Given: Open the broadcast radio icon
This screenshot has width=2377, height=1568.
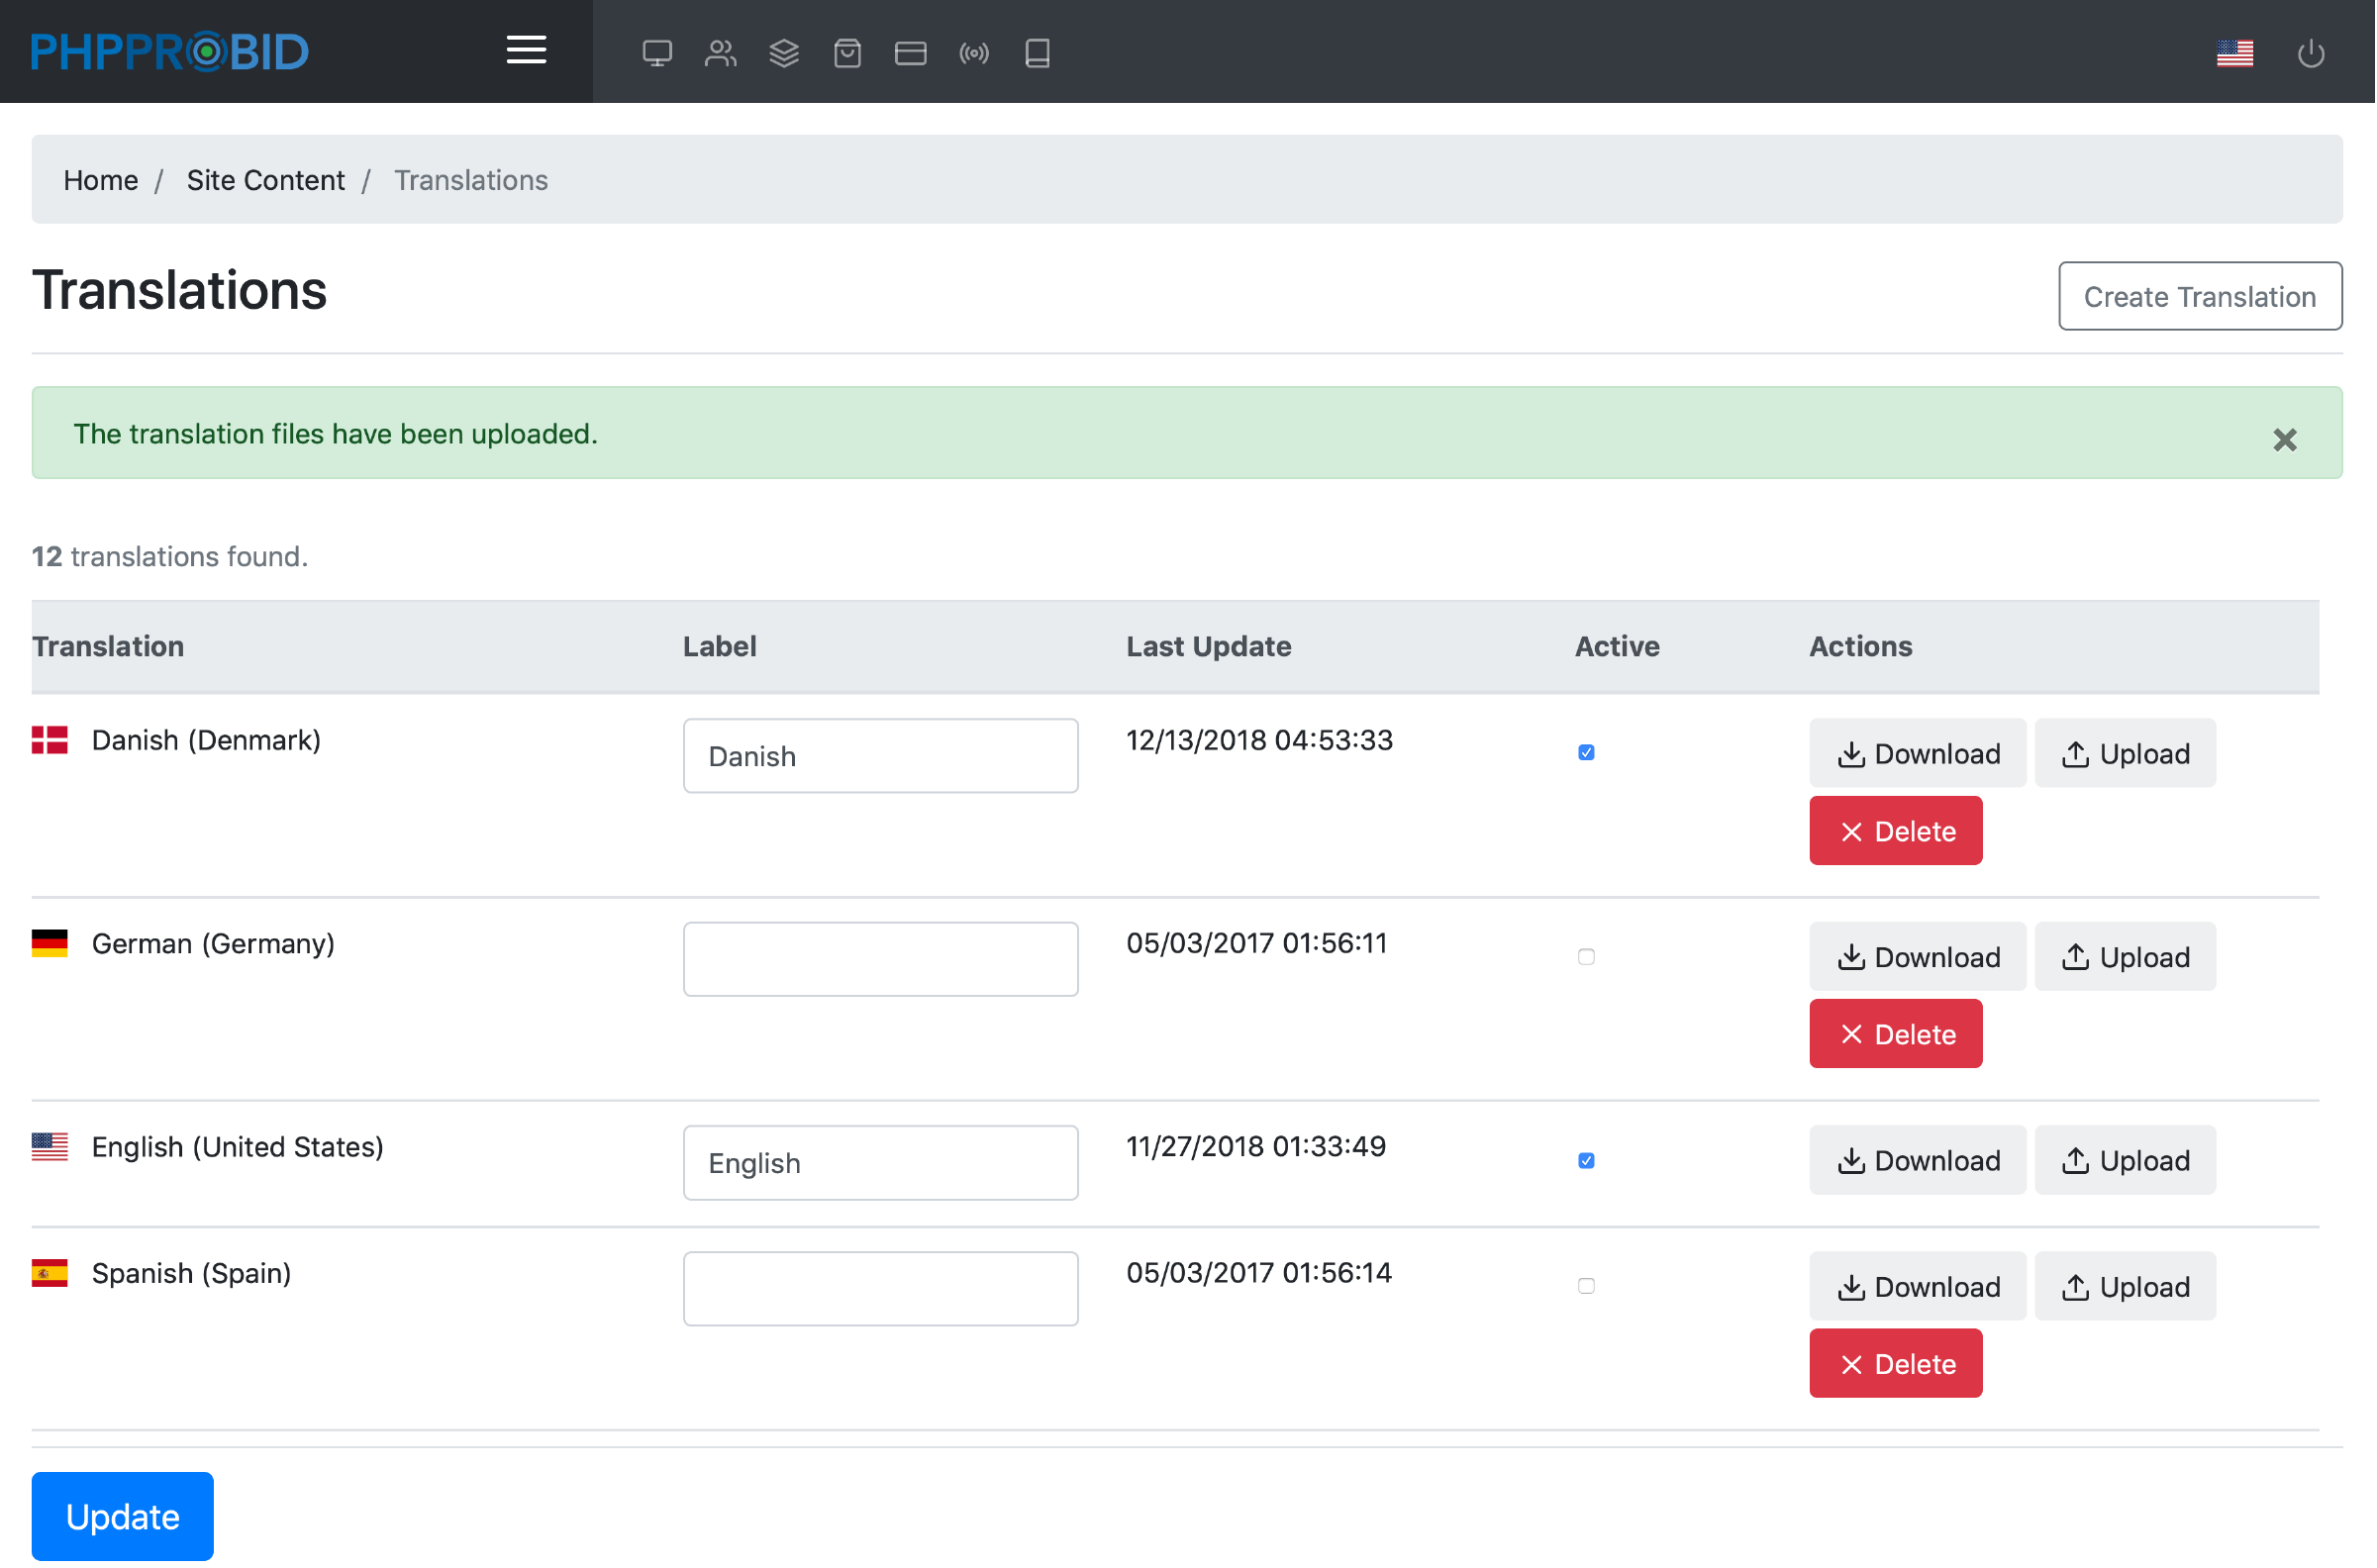Looking at the screenshot, I should click(974, 53).
